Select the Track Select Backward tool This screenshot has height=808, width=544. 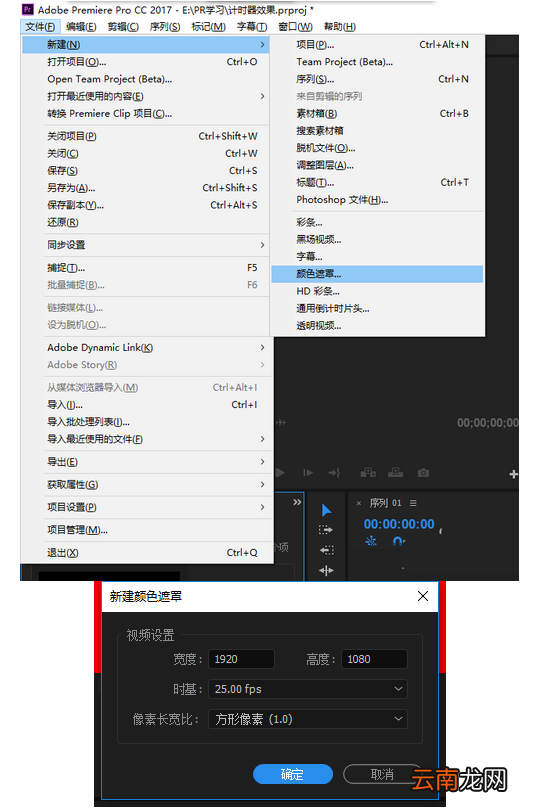pyautogui.click(x=326, y=550)
